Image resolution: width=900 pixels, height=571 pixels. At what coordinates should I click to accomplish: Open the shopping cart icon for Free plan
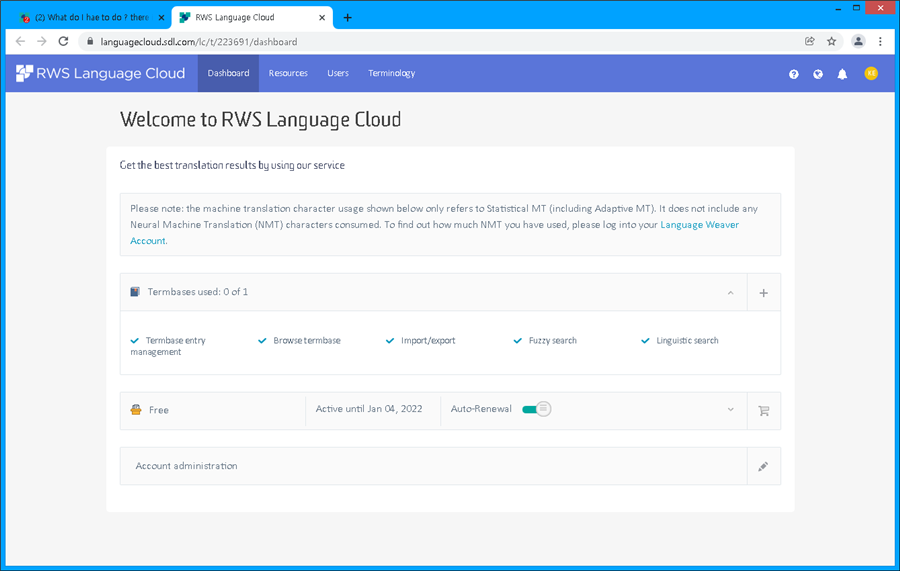[x=763, y=411]
